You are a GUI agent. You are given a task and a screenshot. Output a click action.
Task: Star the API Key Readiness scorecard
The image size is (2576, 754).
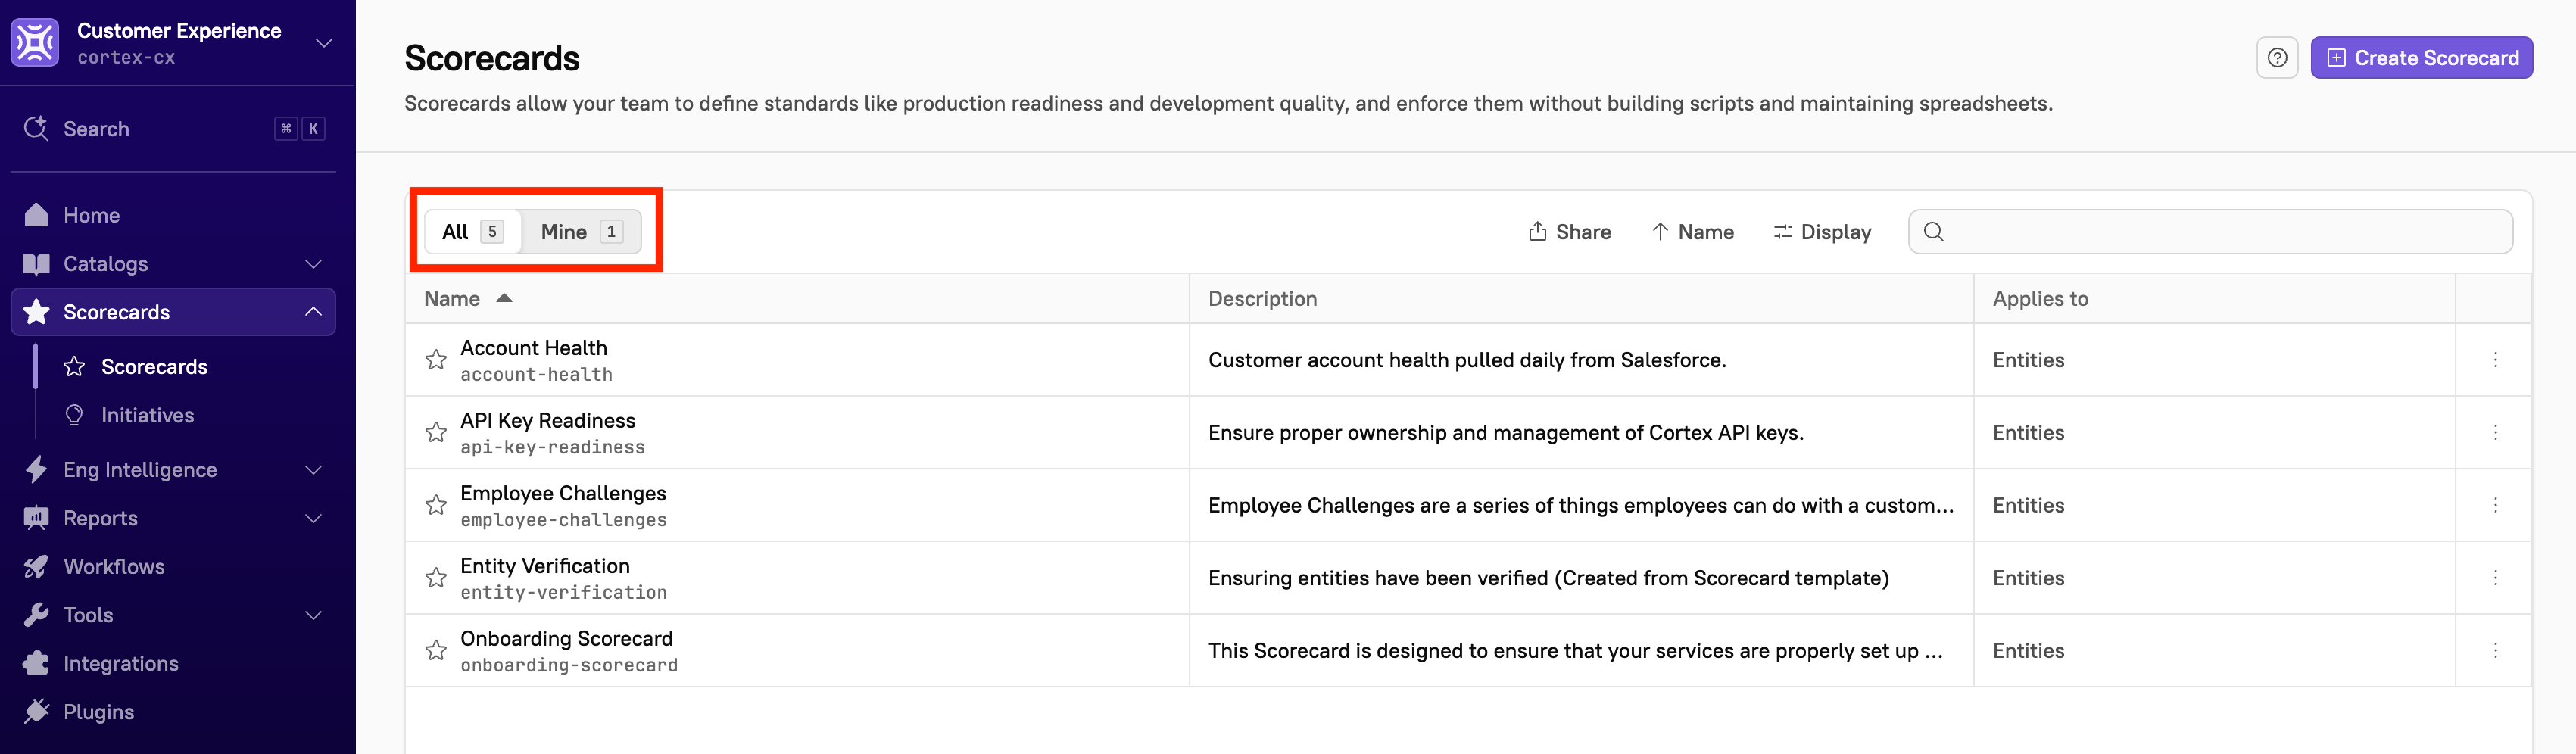coord(436,433)
